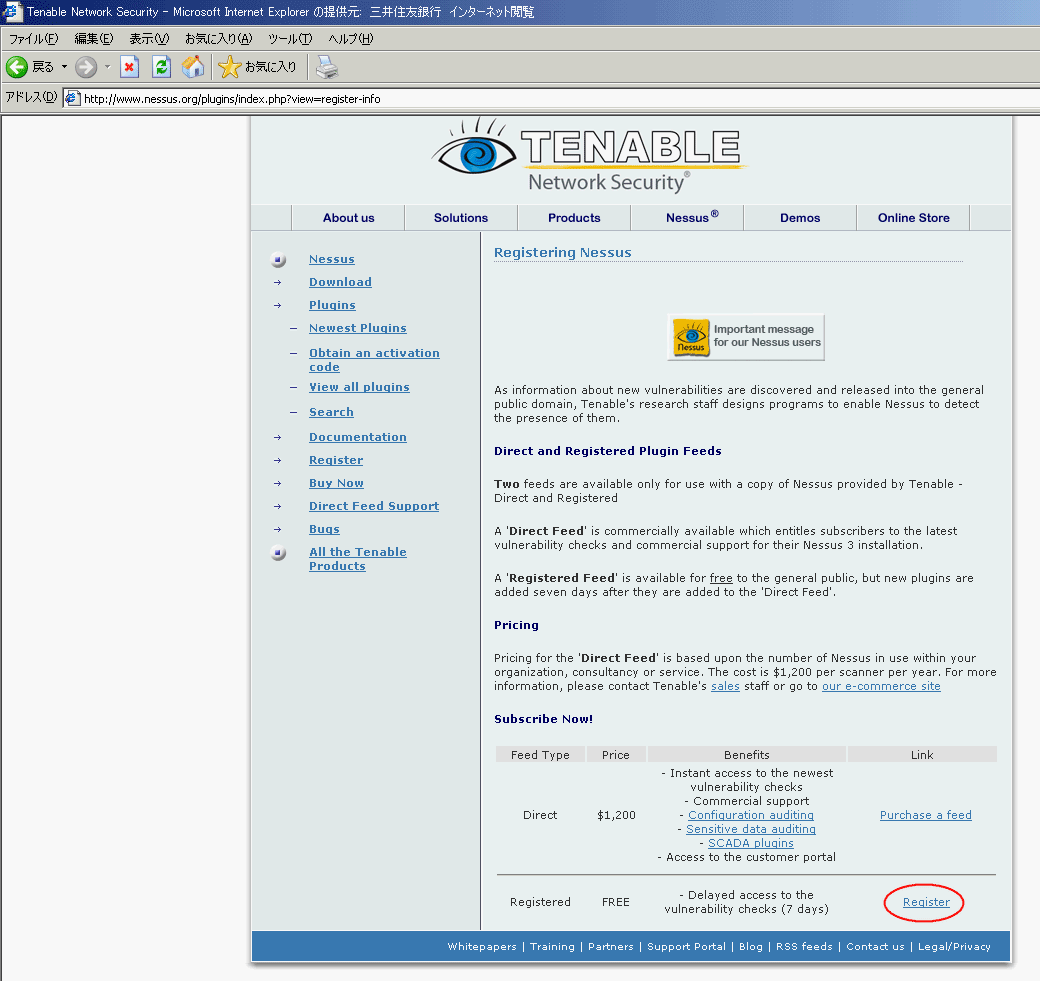This screenshot has width=1040, height=981.
Task: Click Register link in Registered row
Action: pyautogui.click(x=926, y=901)
